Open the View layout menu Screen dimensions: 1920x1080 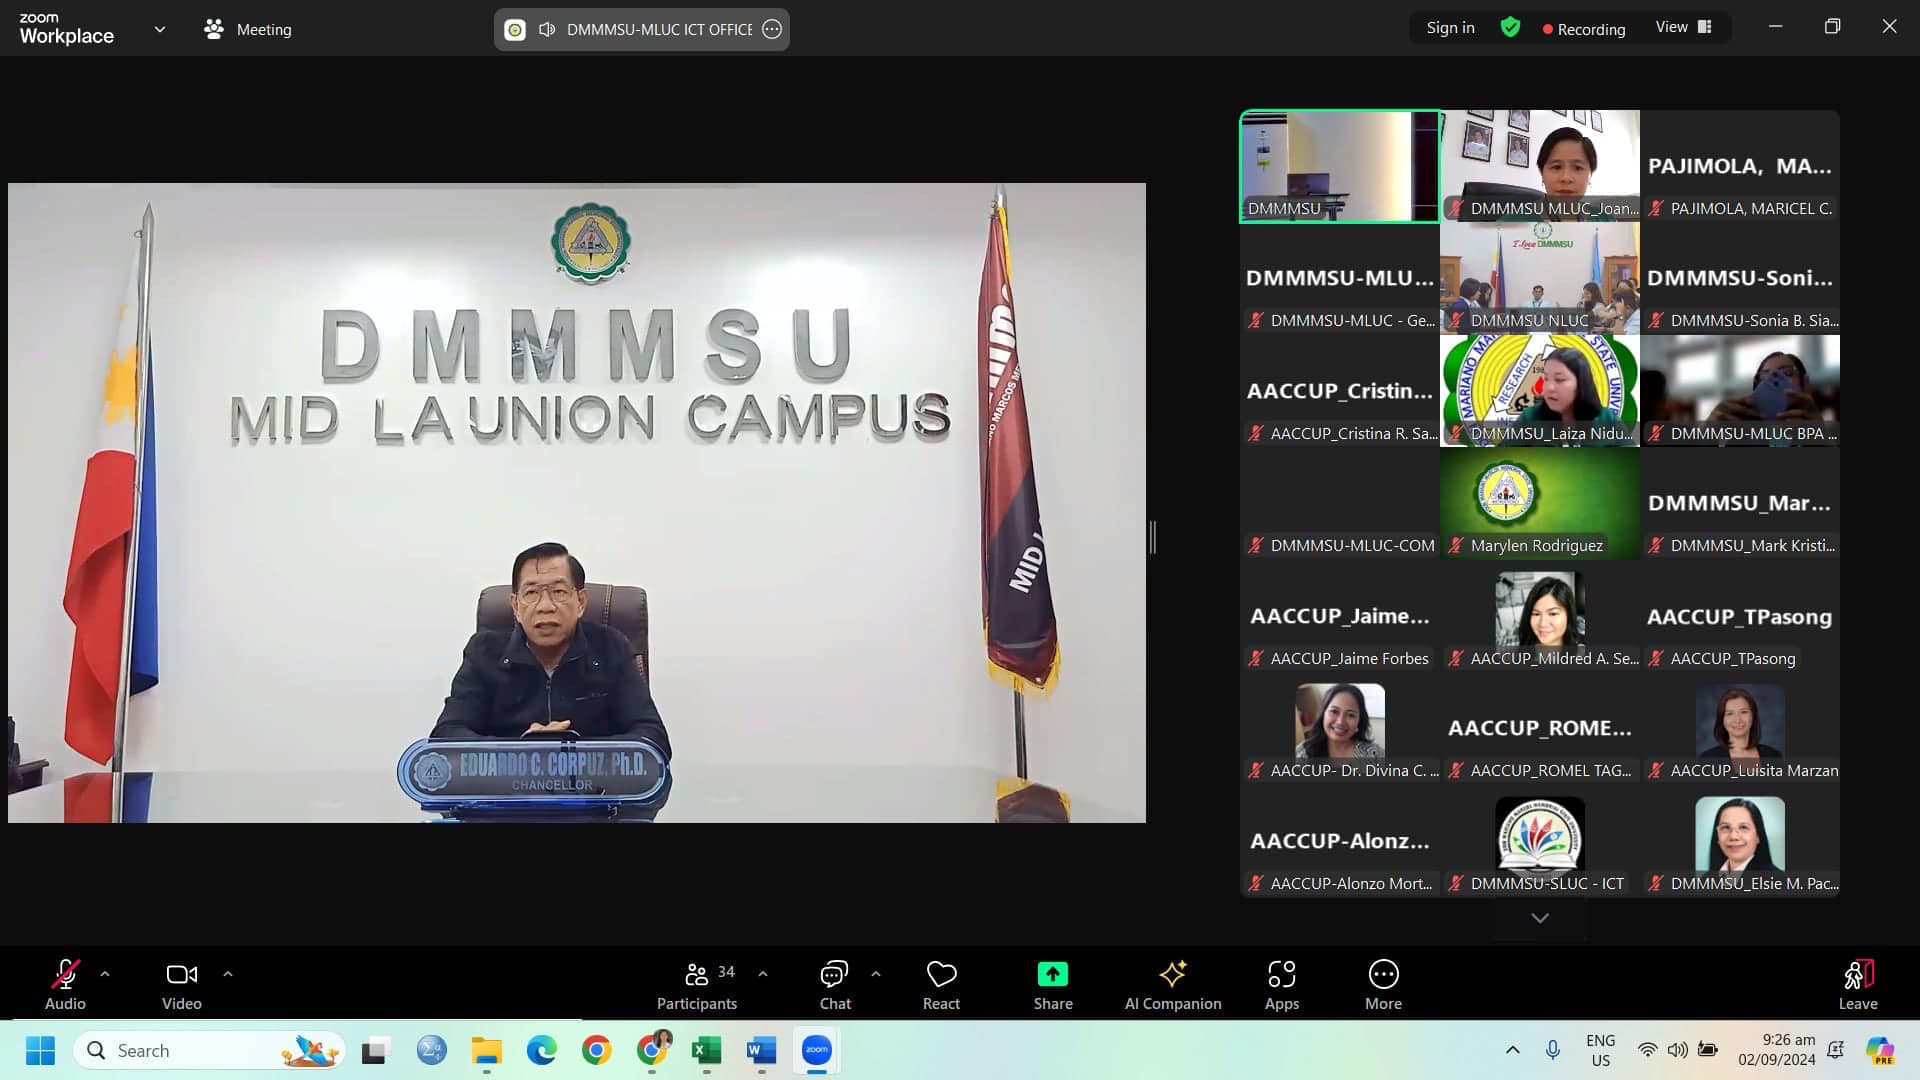click(1684, 27)
